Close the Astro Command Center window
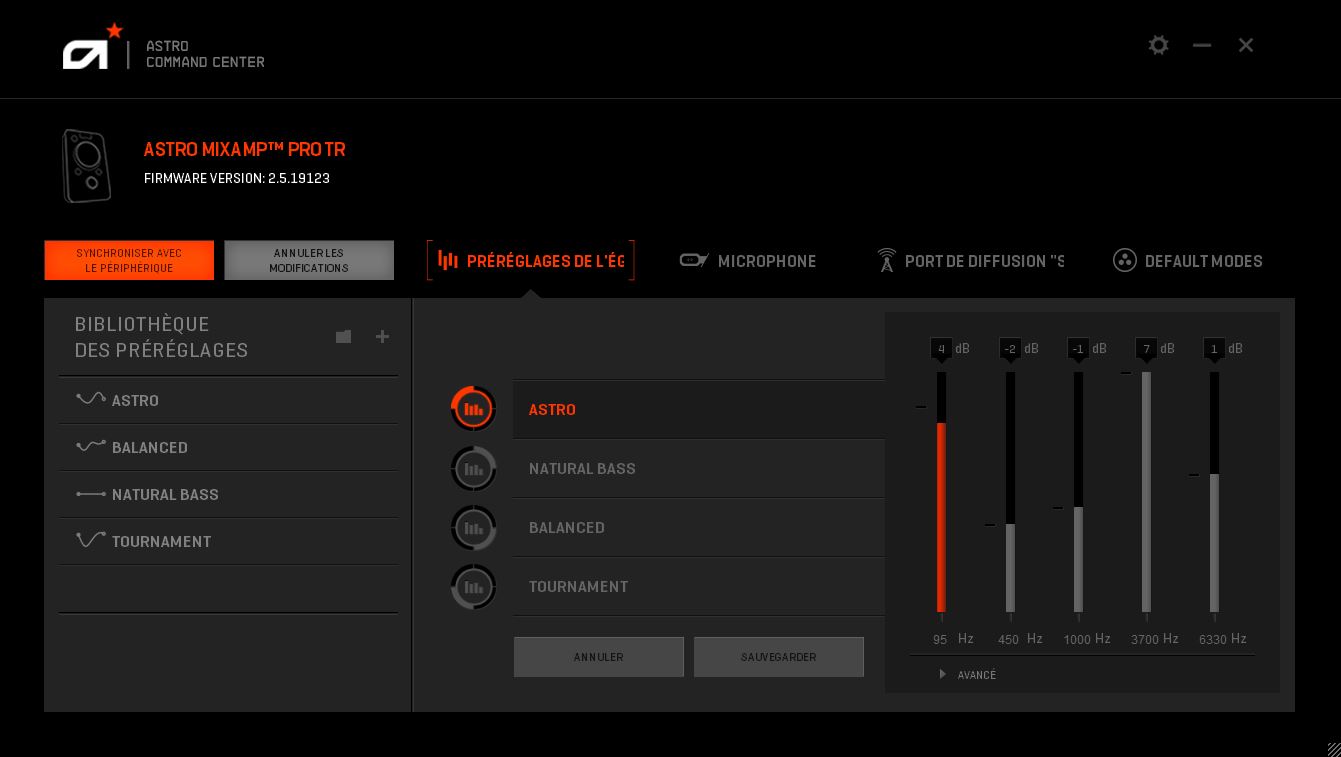Screen dimensions: 1341x757 1246,45
